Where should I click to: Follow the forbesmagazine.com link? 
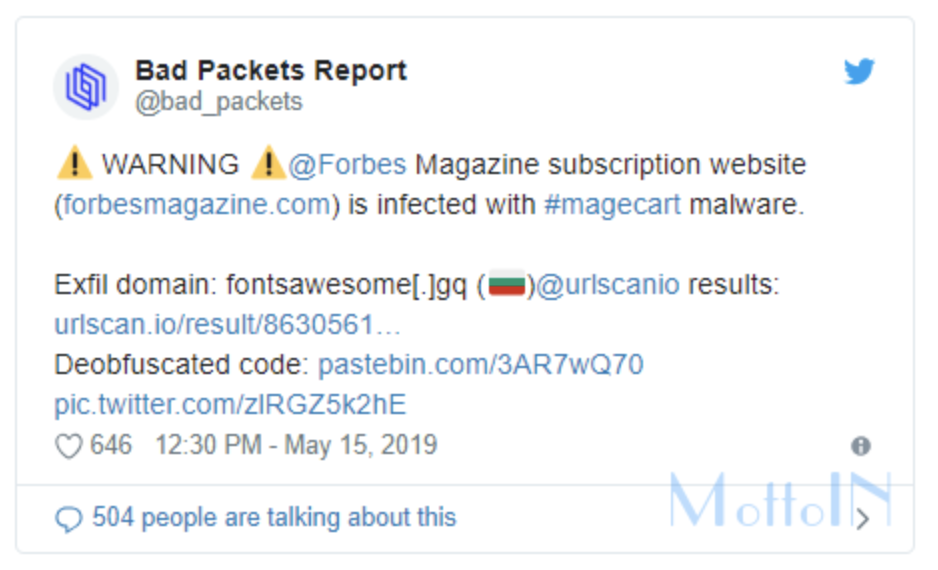point(196,205)
